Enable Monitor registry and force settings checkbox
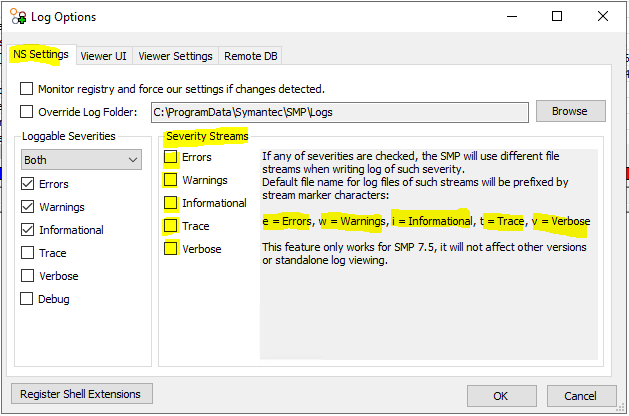 (26, 89)
